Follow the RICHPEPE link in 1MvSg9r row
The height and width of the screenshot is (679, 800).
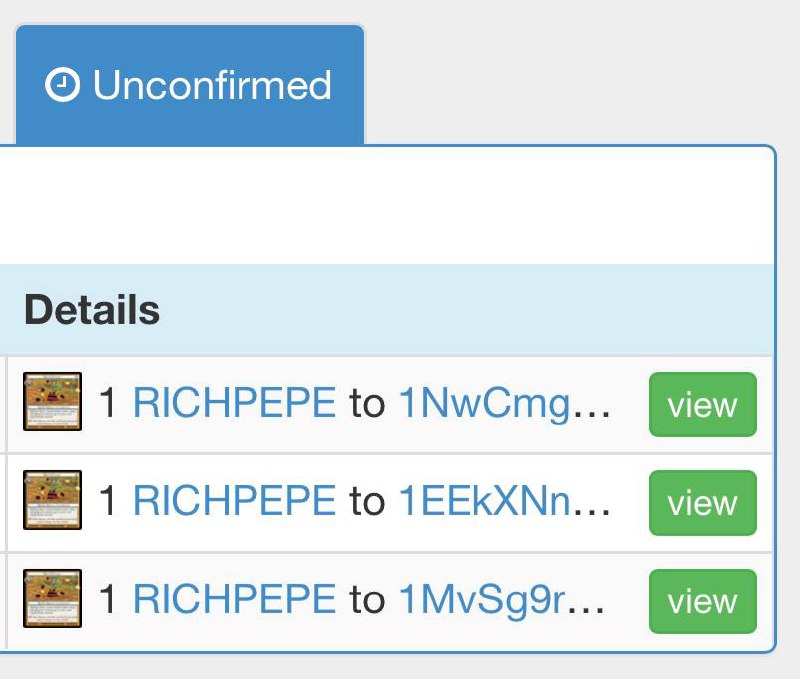tap(234, 599)
